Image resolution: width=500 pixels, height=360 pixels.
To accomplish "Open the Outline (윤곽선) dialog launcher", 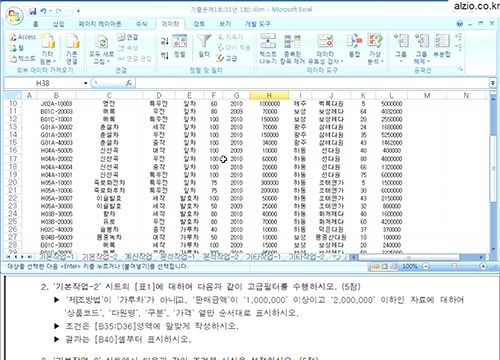I will click(x=461, y=69).
